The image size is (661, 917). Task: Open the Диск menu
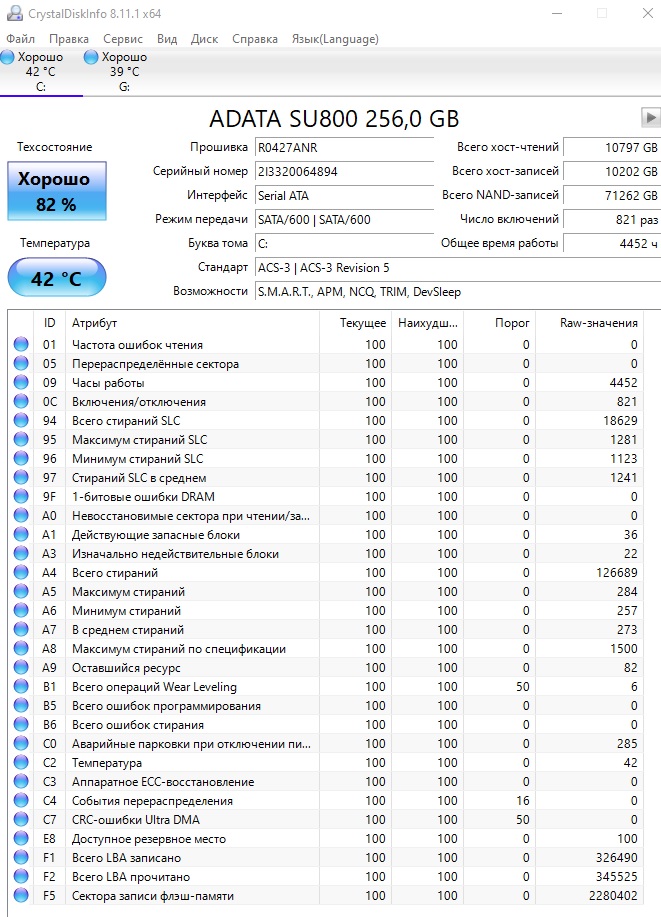coord(204,39)
